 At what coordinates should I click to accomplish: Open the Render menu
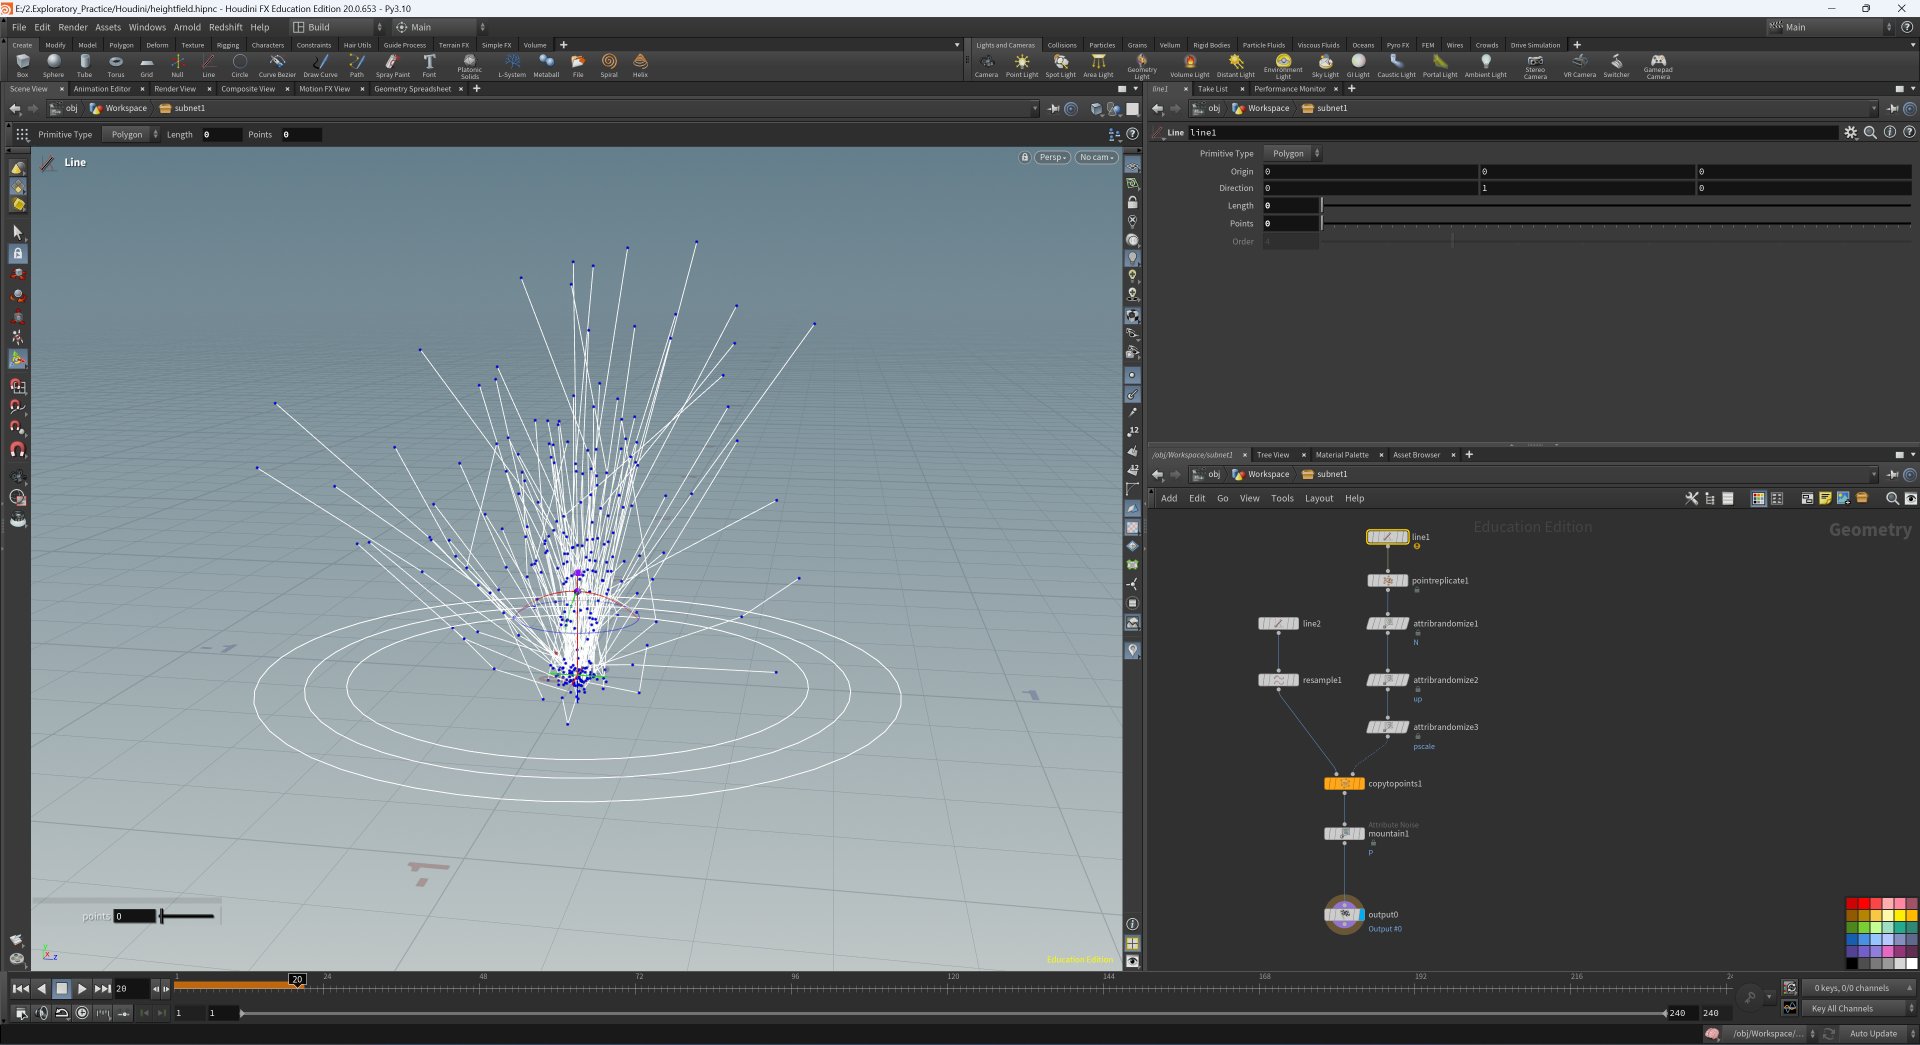pos(73,27)
